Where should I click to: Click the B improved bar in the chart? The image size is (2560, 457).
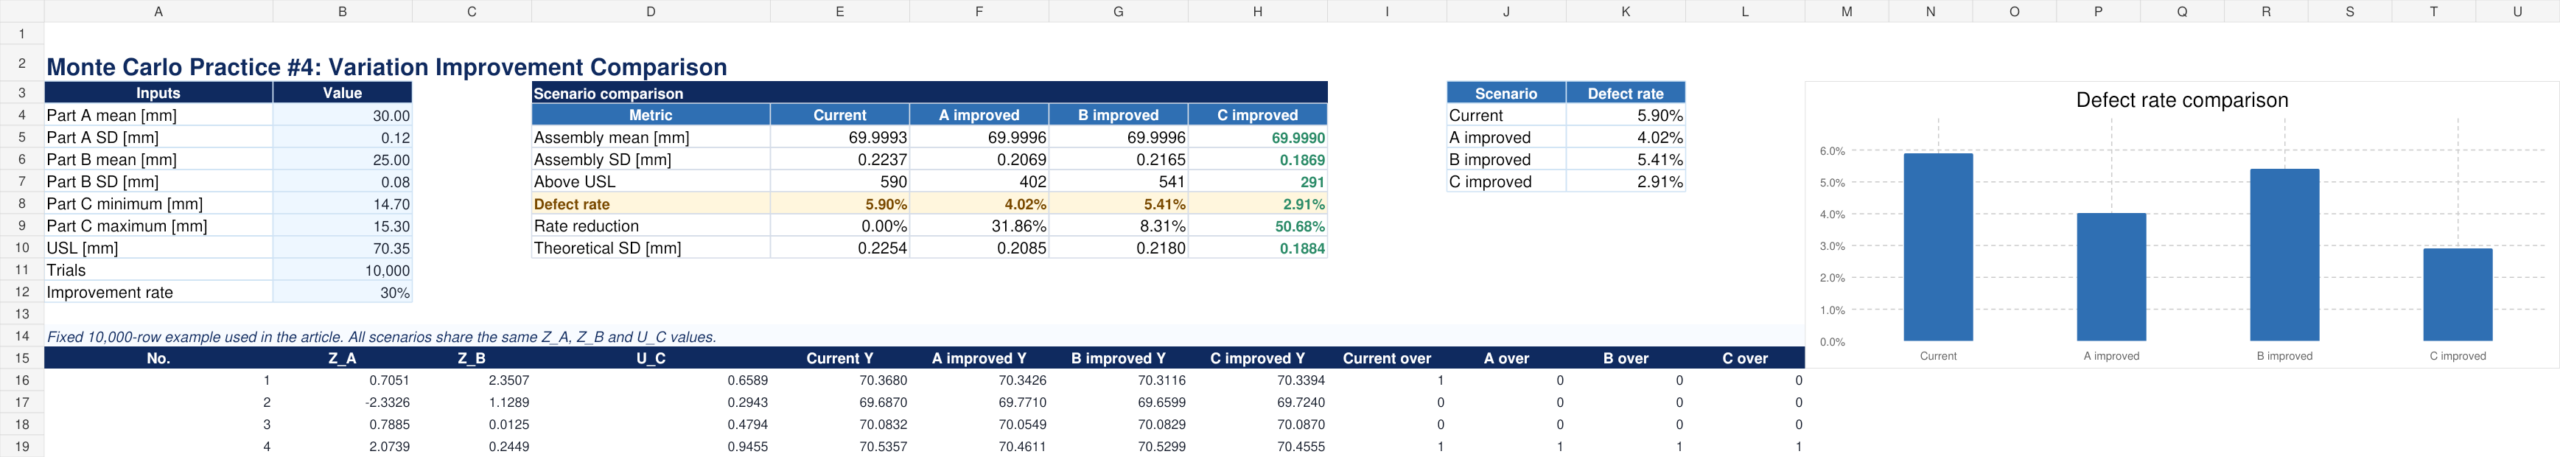point(2284,255)
